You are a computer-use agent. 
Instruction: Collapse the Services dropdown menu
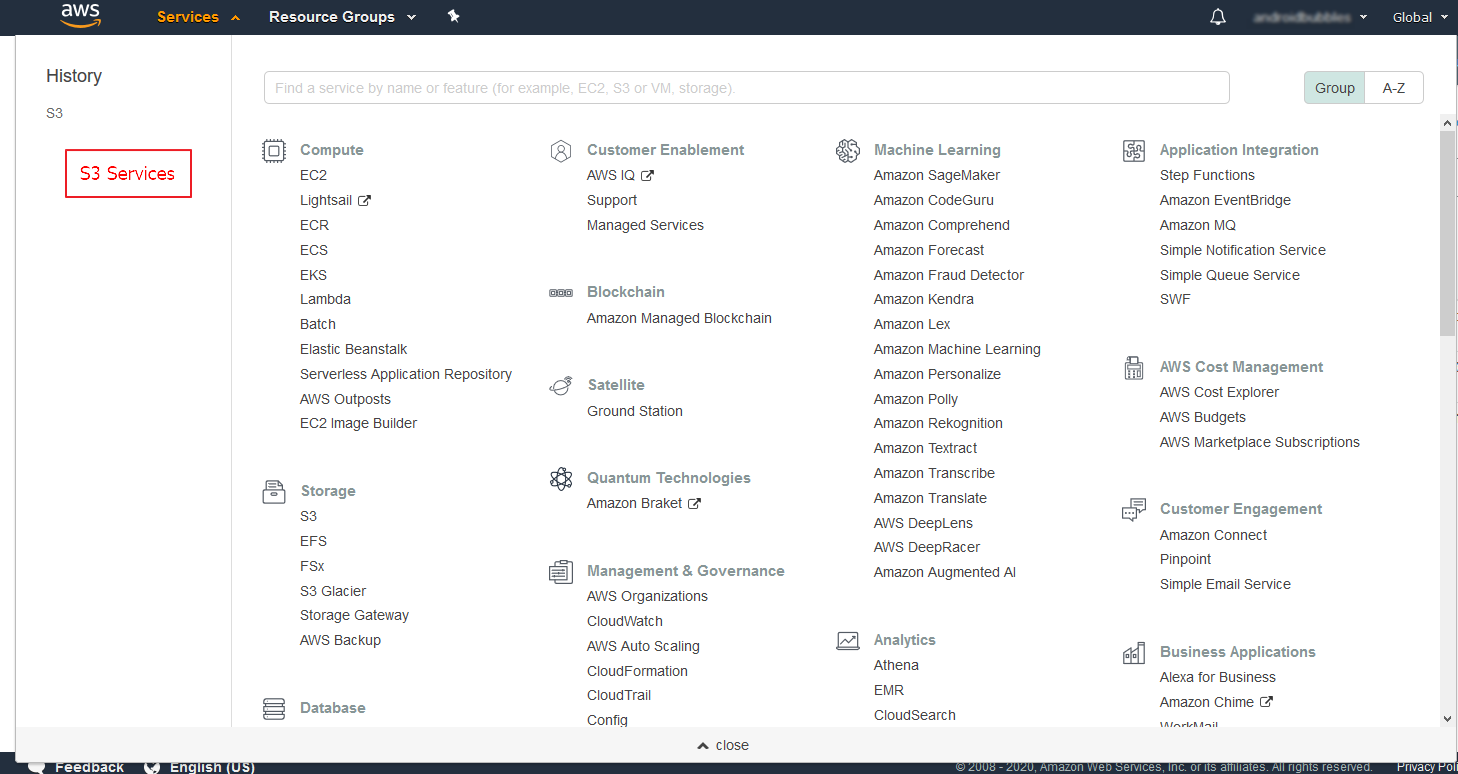198,17
